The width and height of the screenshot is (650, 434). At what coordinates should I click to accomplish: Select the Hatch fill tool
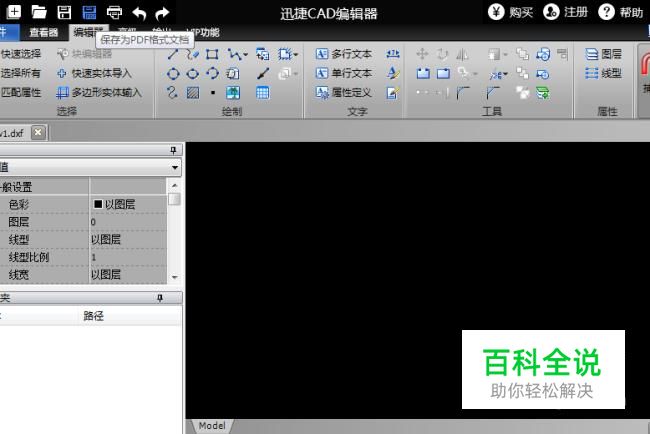[x=193, y=92]
